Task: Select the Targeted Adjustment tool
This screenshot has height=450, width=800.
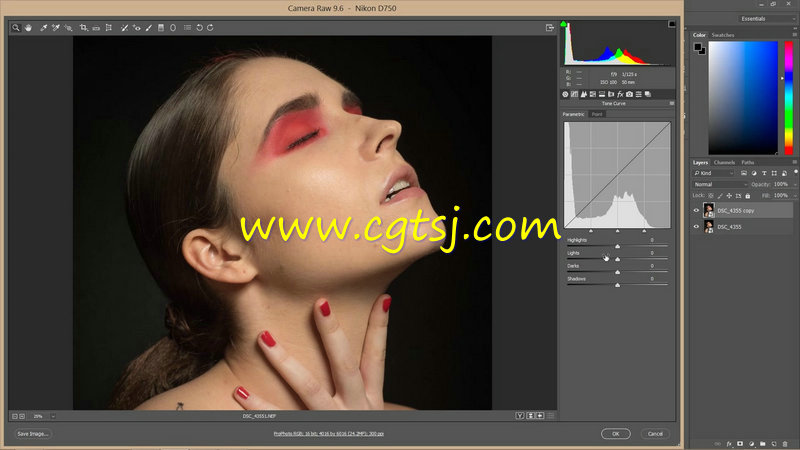Action: coord(68,28)
